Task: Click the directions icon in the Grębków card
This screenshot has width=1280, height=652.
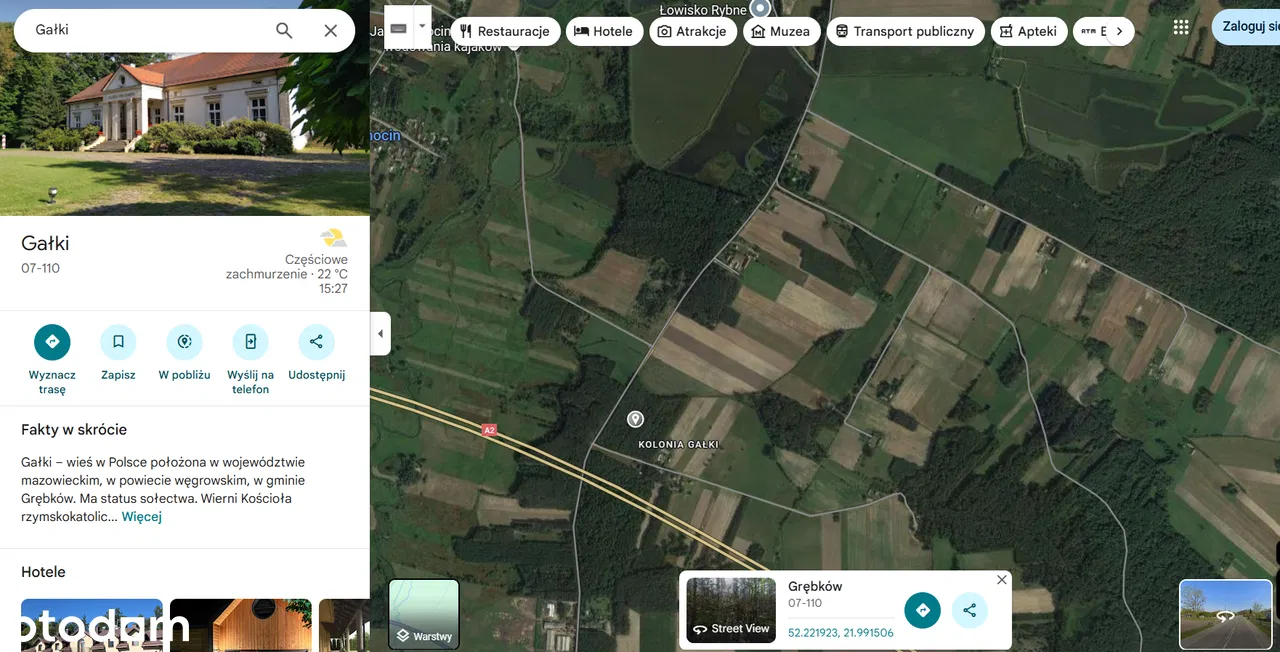Action: tap(922, 610)
